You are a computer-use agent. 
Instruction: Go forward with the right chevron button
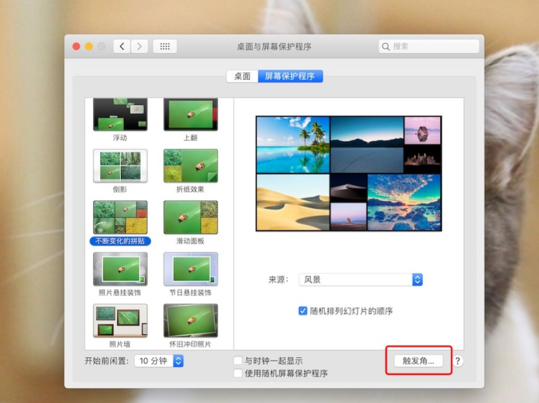pyautogui.click(x=139, y=46)
